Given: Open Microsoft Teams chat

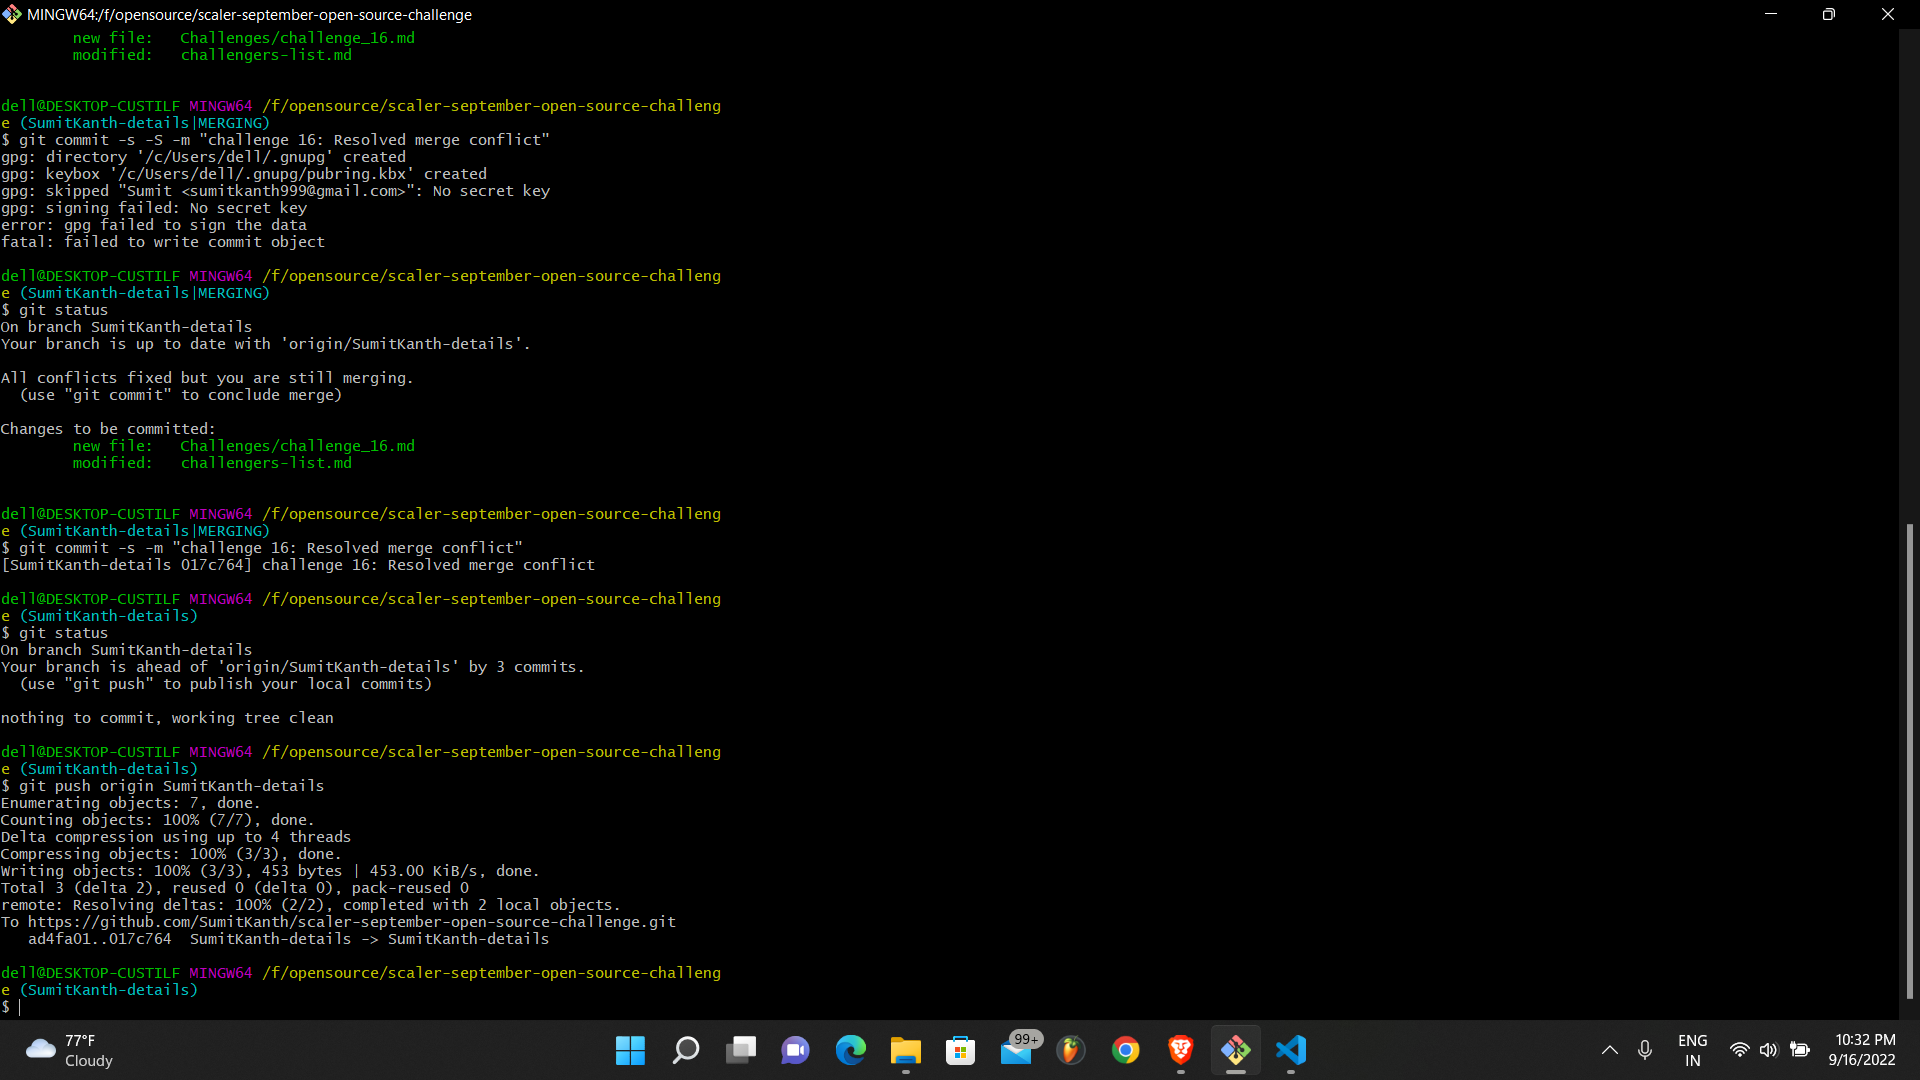Looking at the screenshot, I should [x=795, y=1051].
